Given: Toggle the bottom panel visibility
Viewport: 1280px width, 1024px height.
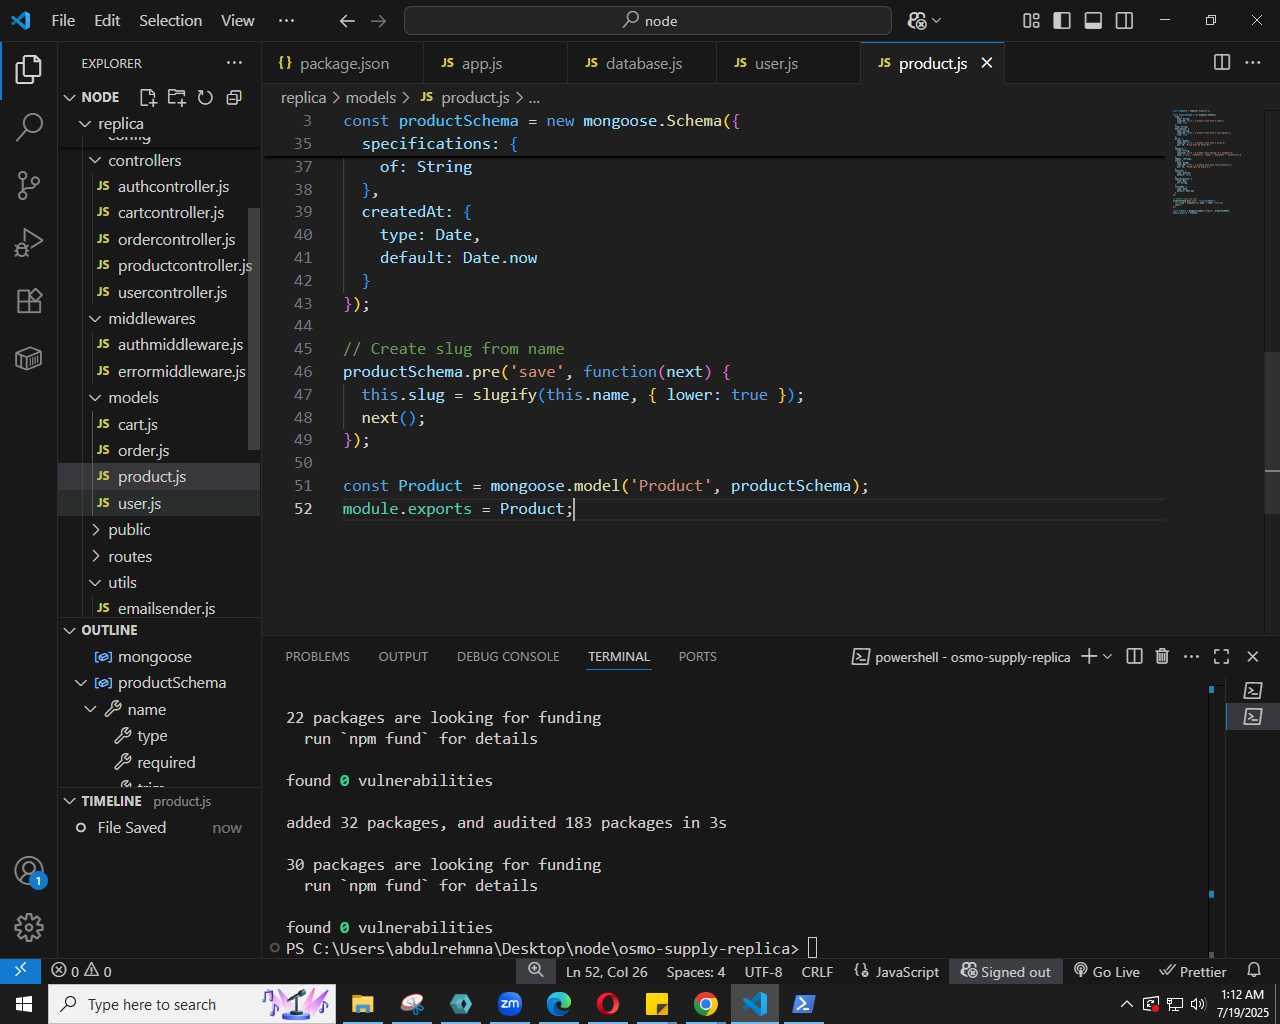Looking at the screenshot, I should click(1093, 20).
